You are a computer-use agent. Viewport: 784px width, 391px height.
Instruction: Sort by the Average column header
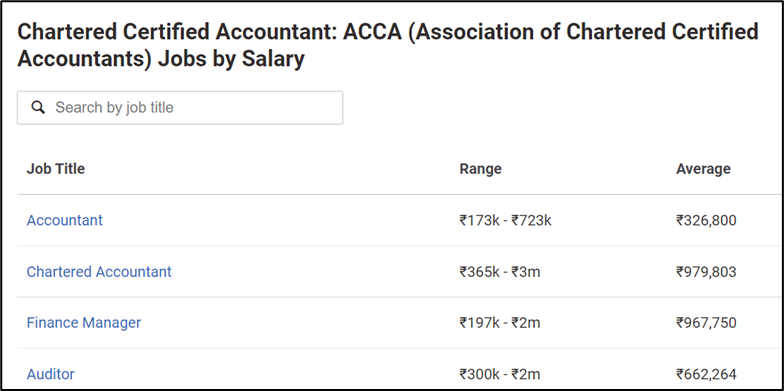coord(704,168)
